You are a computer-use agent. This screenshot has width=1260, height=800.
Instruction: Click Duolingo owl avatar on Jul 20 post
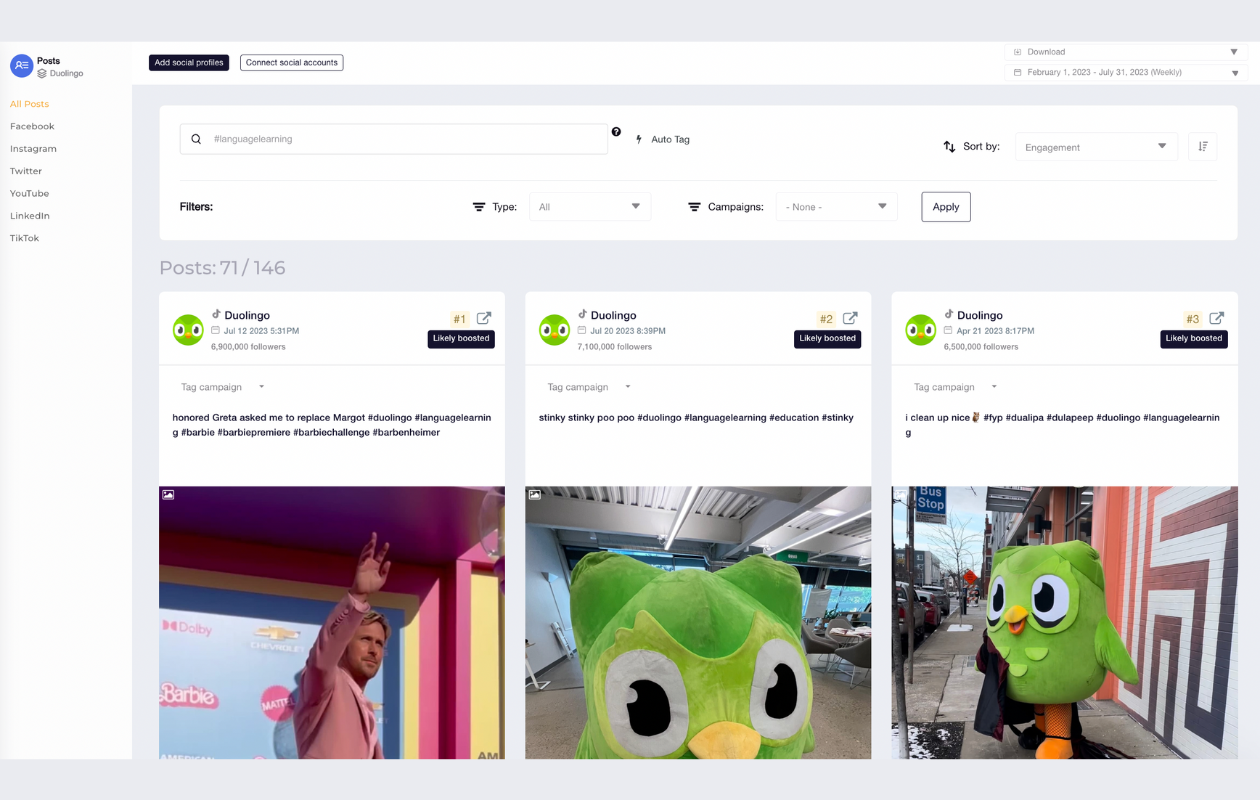(x=554, y=330)
